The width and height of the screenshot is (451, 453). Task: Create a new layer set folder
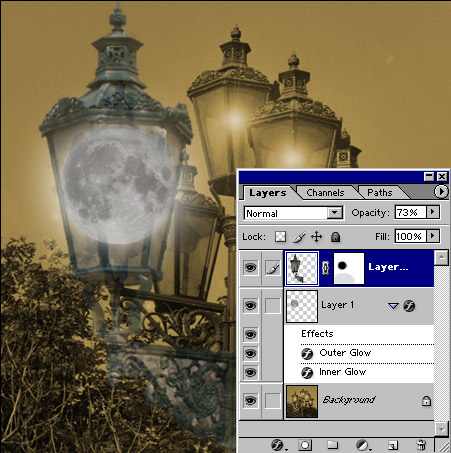pos(332,445)
